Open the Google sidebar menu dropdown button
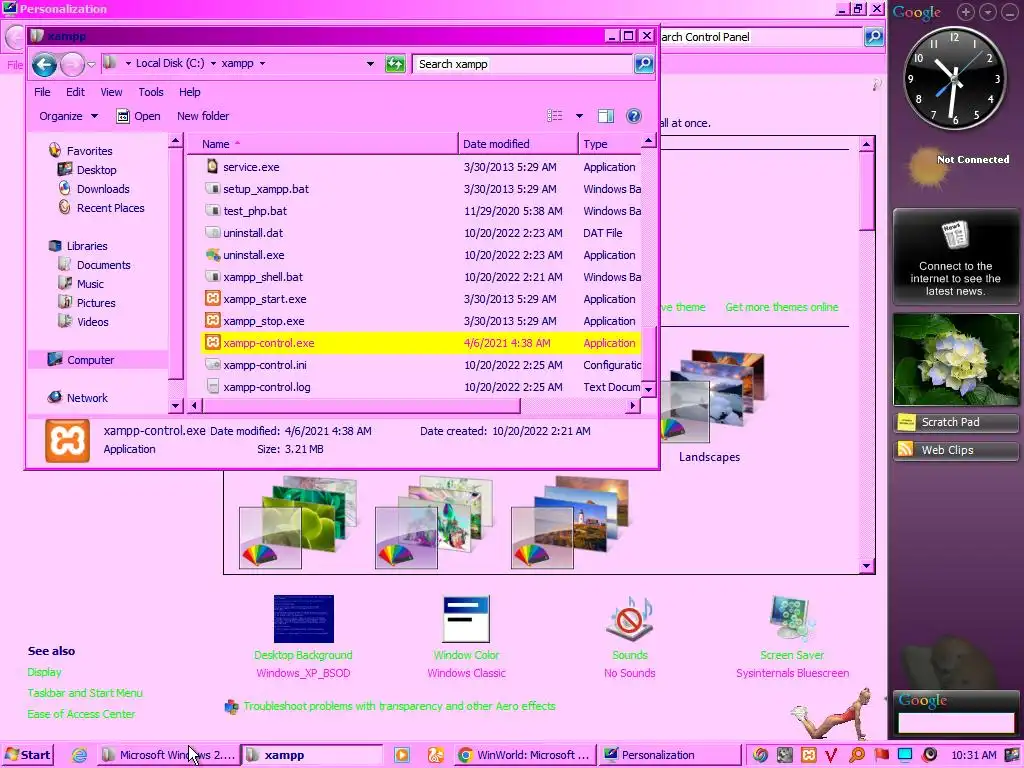The height and width of the screenshot is (768, 1024). tap(988, 12)
